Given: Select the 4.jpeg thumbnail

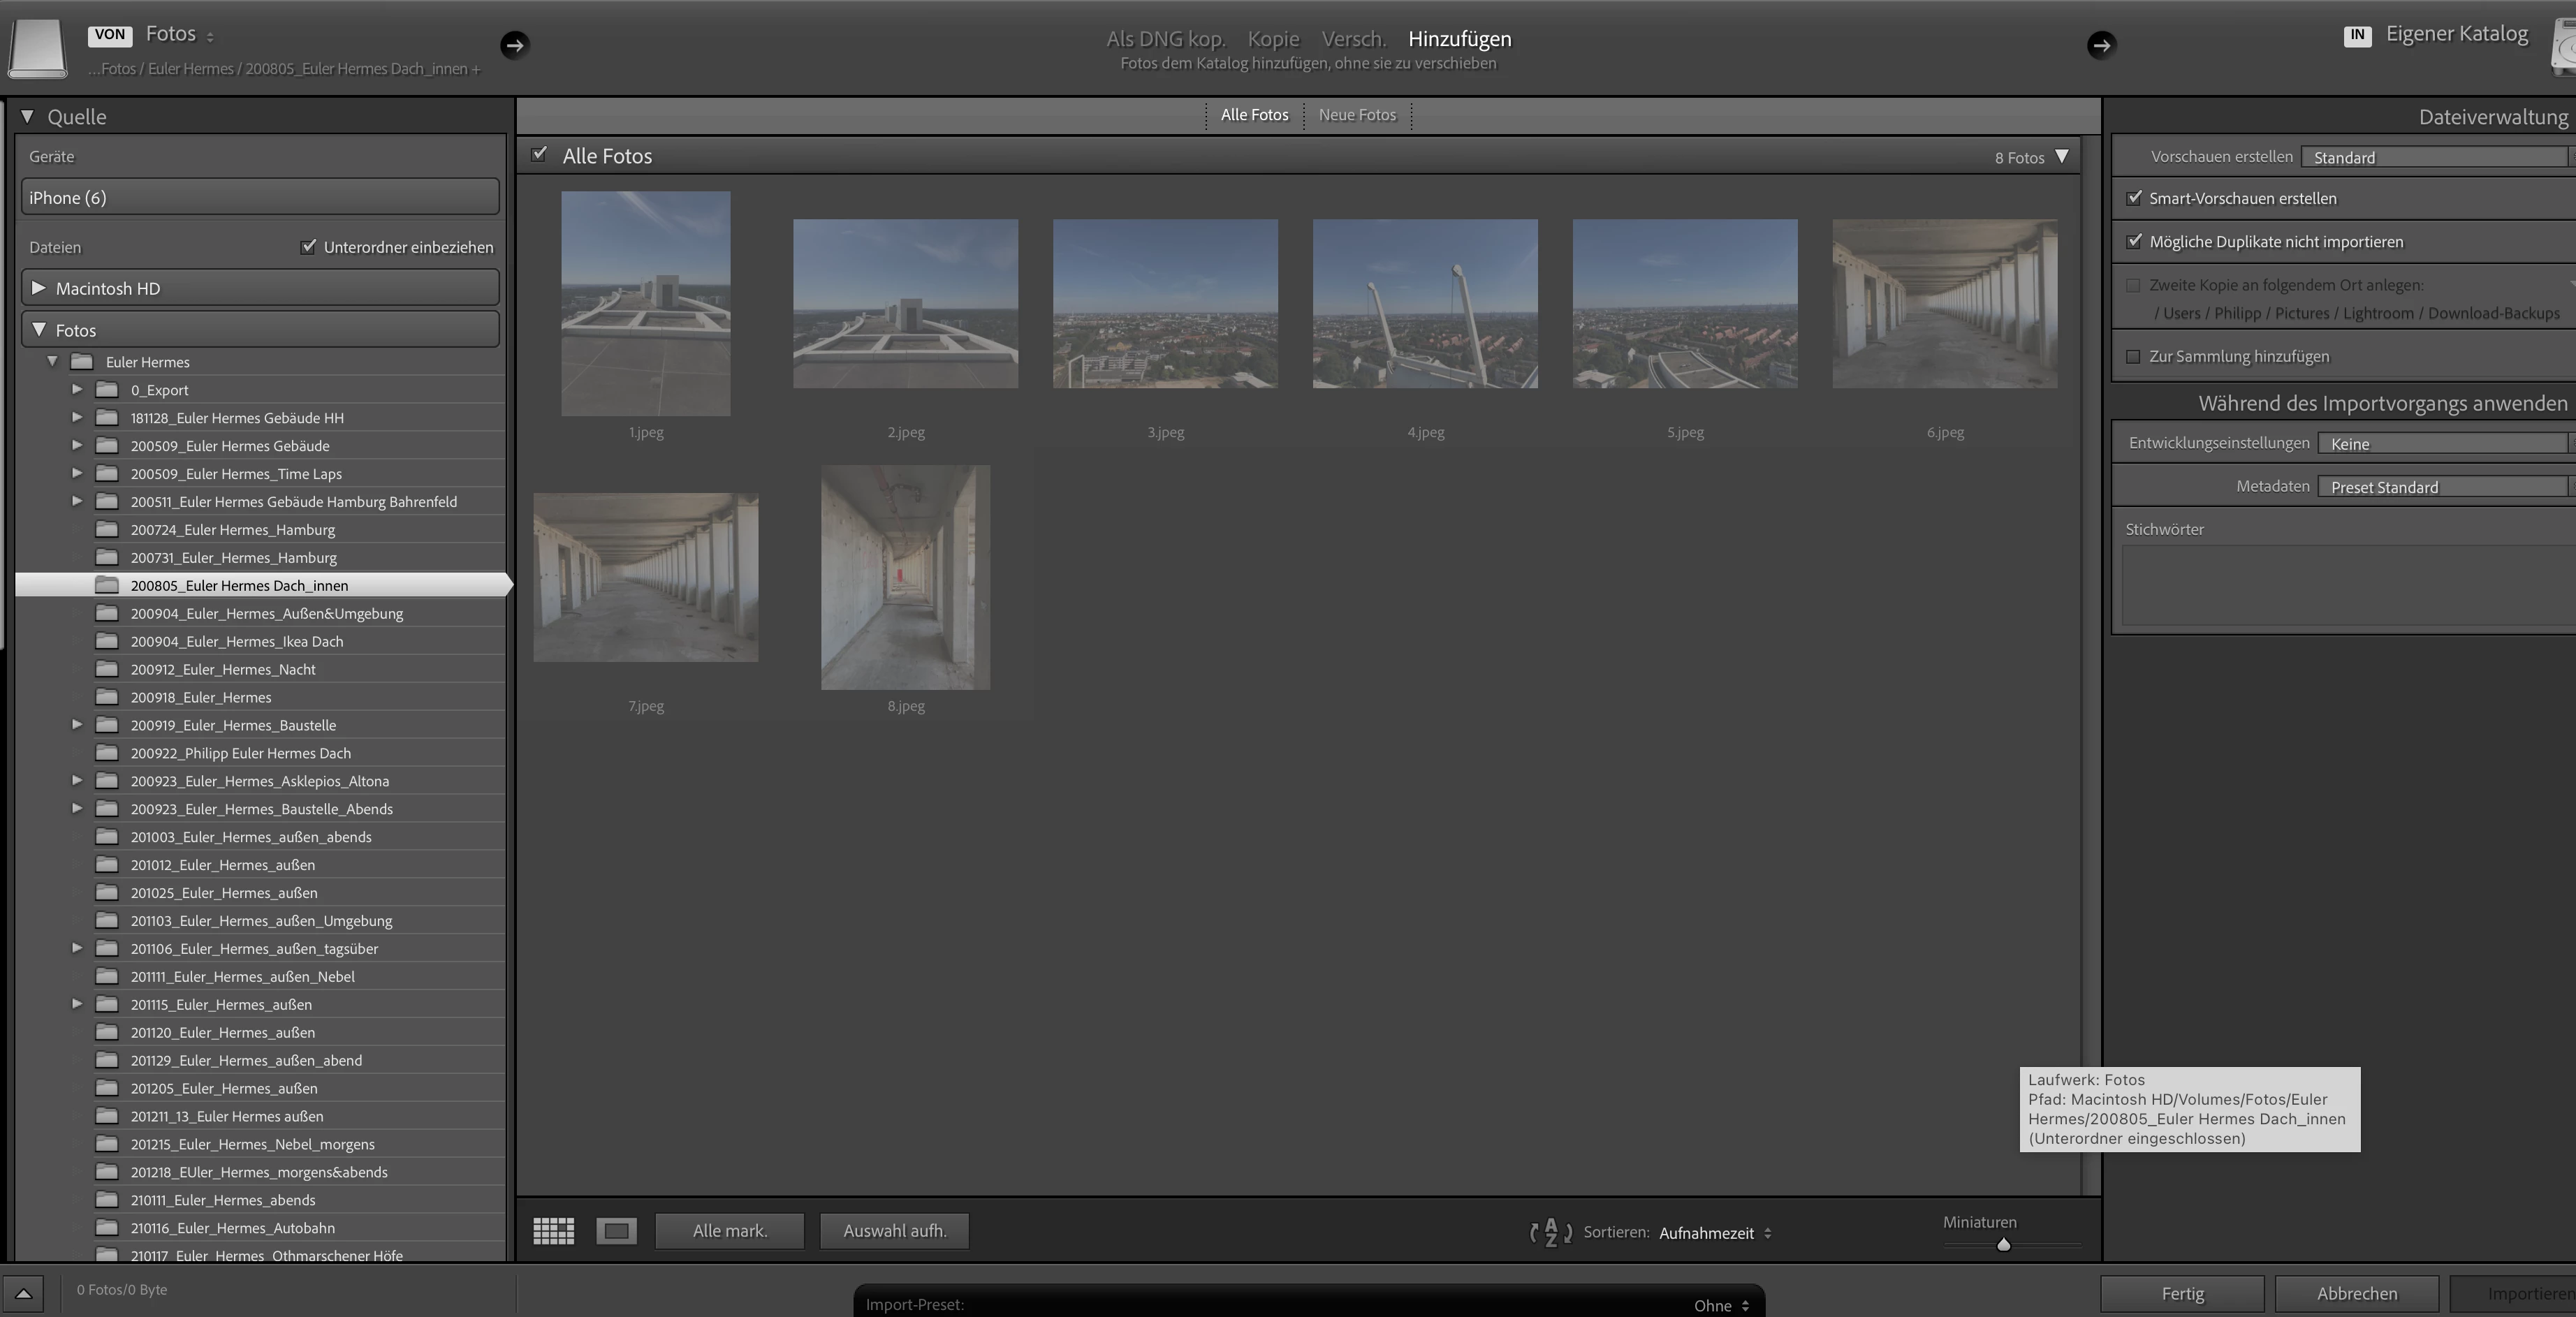Looking at the screenshot, I should 1424,304.
